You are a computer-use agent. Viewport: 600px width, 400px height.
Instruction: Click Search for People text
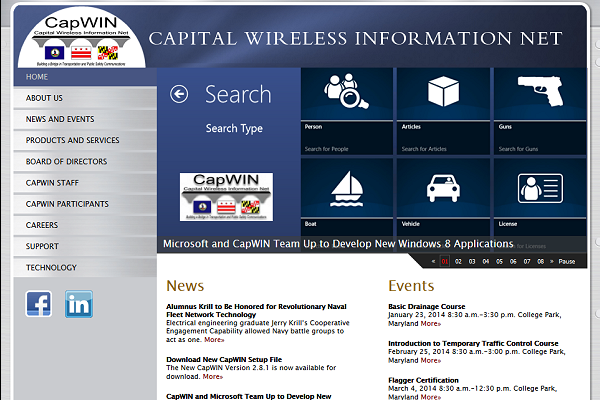click(326, 149)
